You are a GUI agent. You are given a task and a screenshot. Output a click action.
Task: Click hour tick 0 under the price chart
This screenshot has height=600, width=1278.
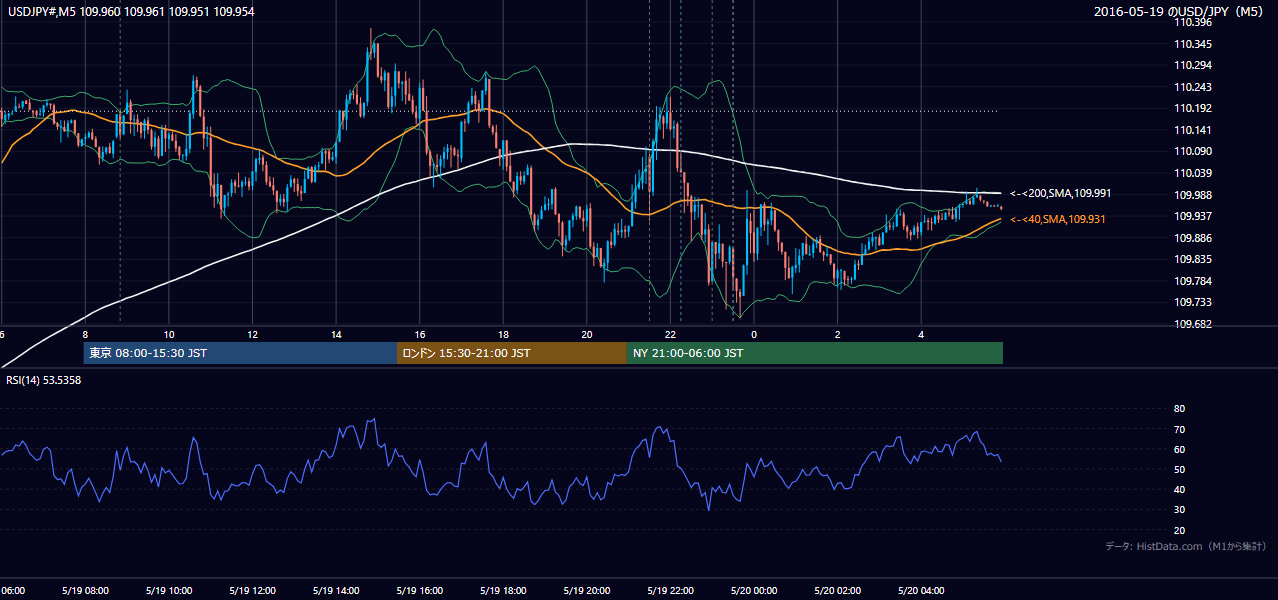pos(754,335)
